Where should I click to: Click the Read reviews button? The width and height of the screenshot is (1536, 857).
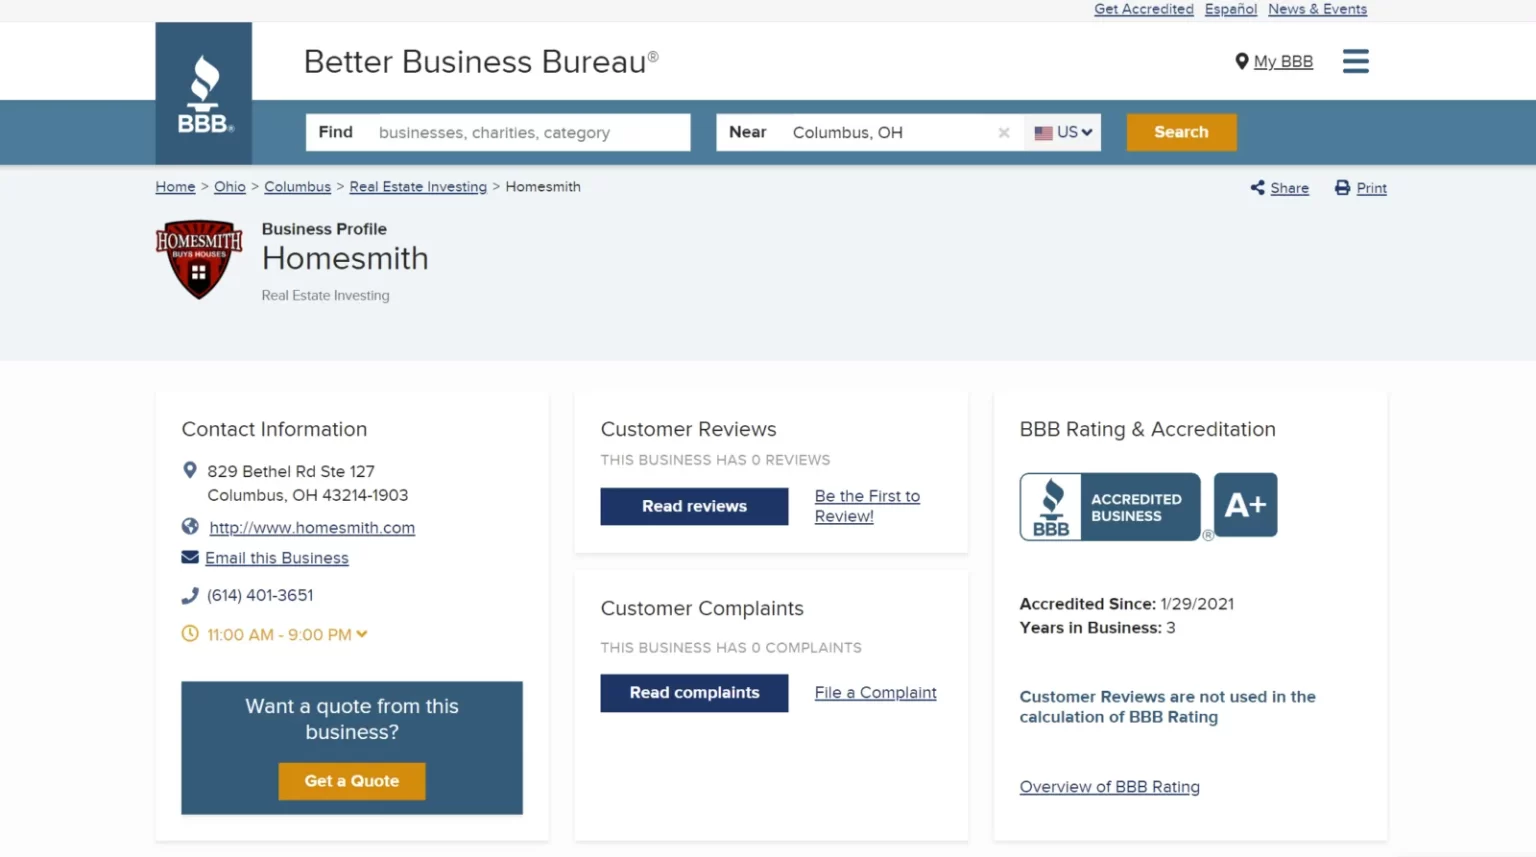694,506
